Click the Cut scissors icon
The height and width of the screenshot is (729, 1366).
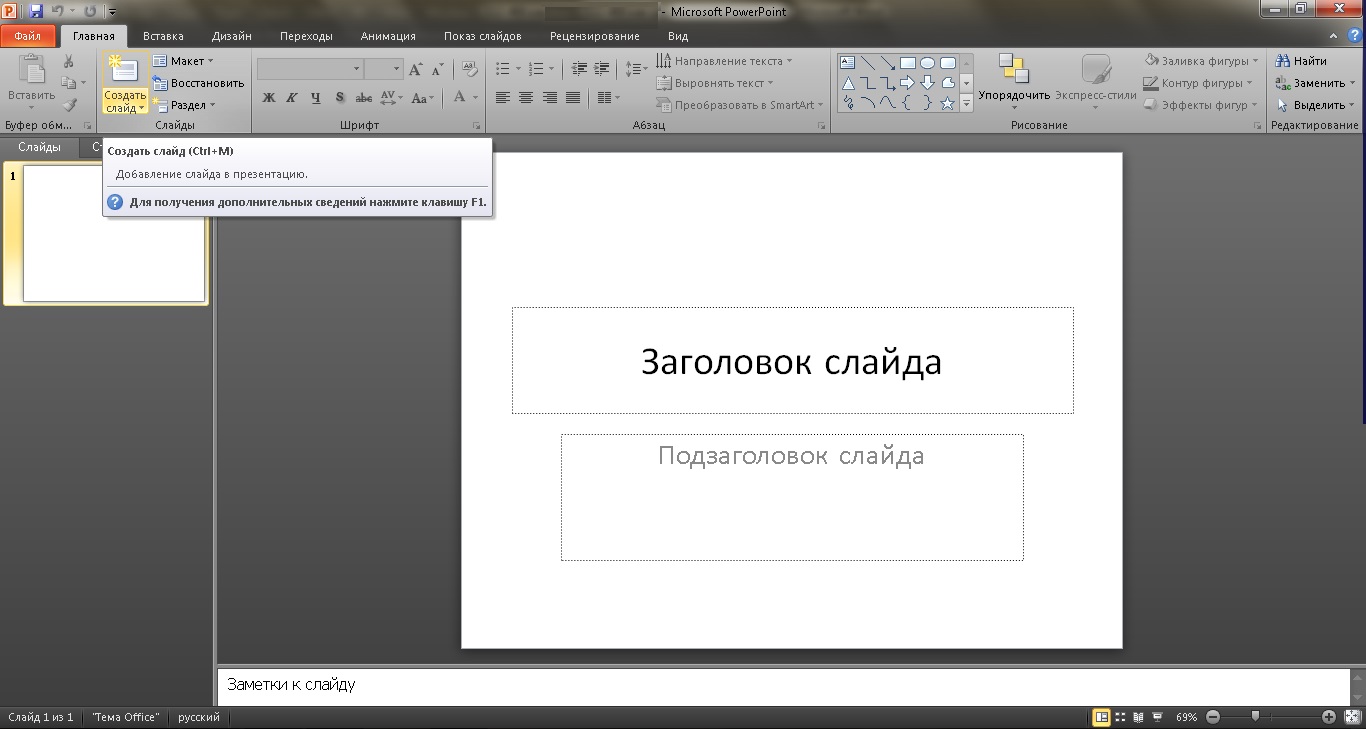click(x=69, y=62)
